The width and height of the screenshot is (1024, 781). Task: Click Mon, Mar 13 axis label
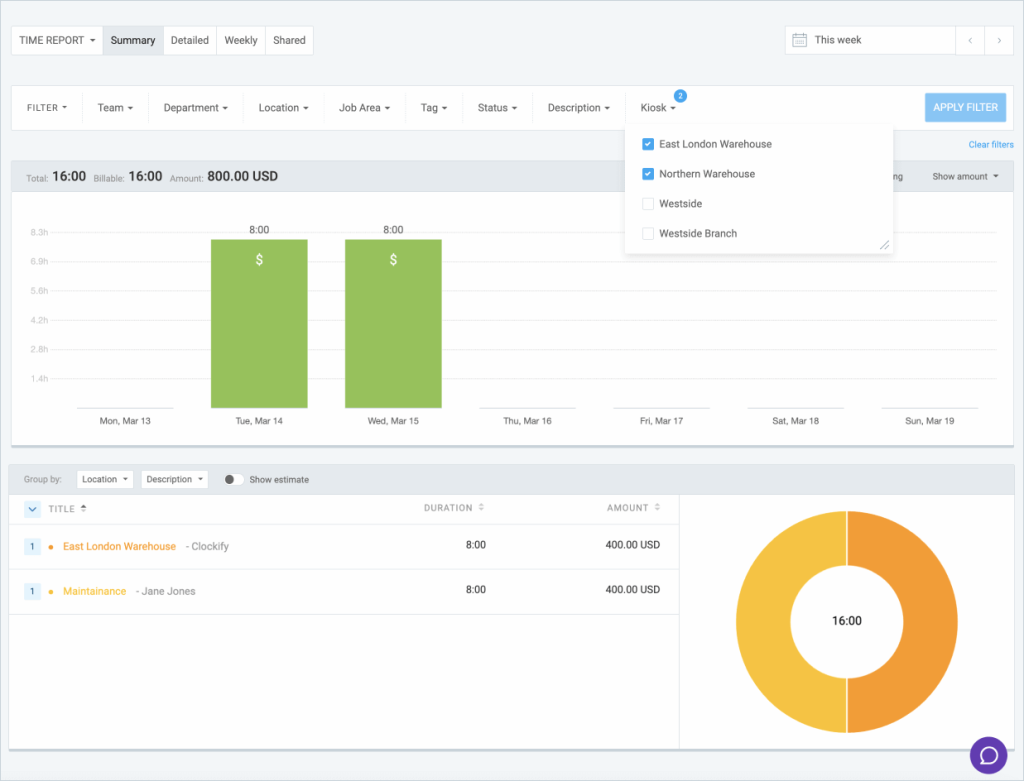pyautogui.click(x=125, y=421)
